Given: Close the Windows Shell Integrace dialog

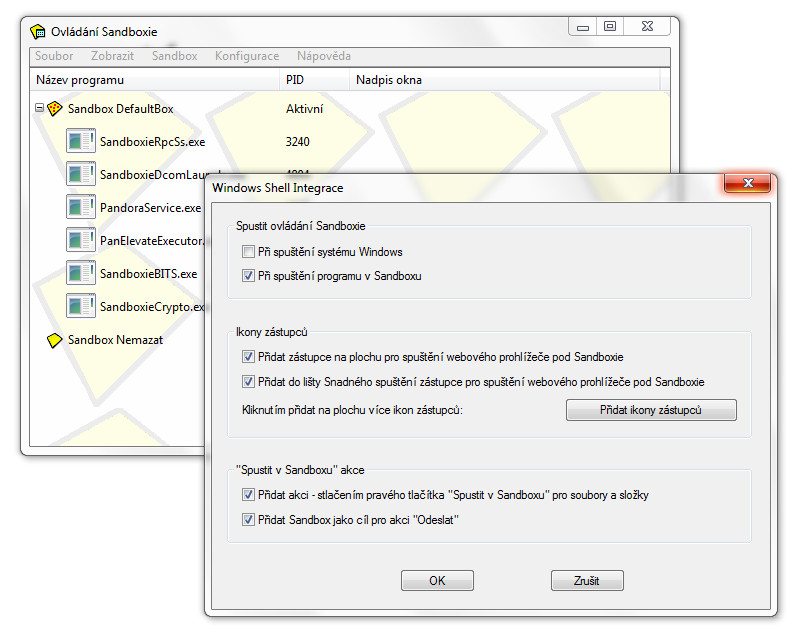Looking at the screenshot, I should [747, 183].
